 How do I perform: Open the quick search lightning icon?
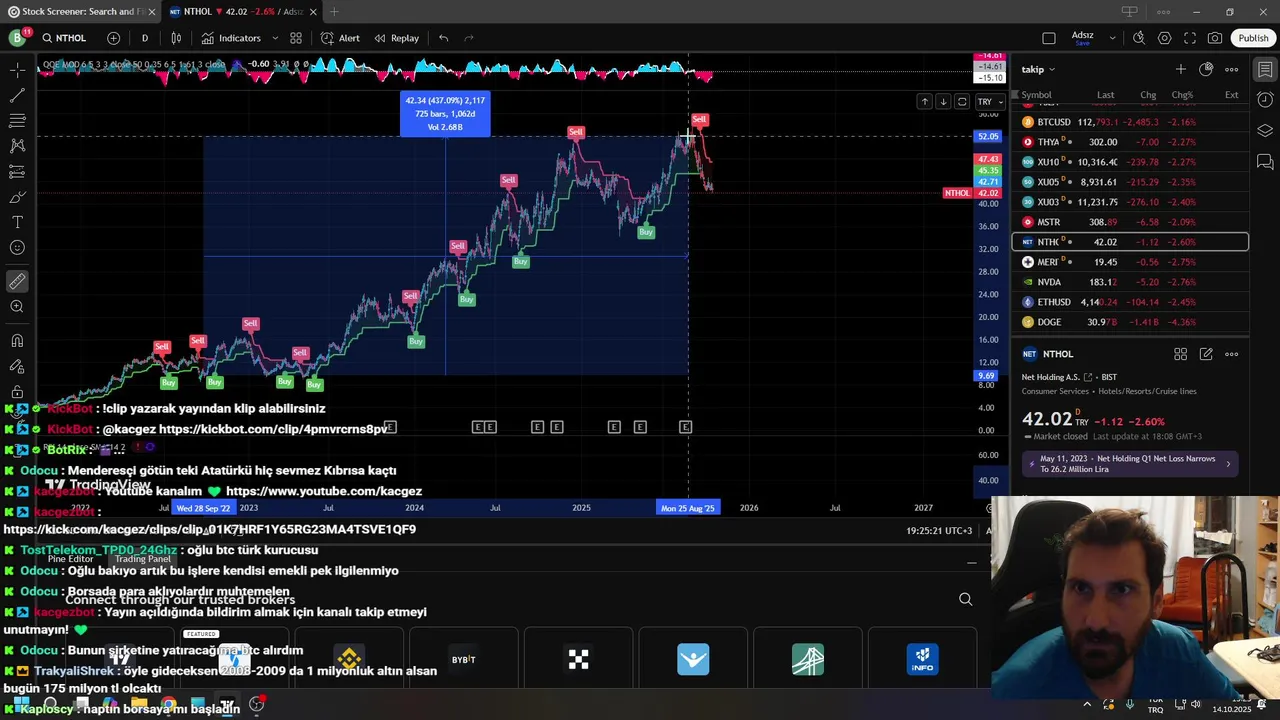coord(1139,38)
